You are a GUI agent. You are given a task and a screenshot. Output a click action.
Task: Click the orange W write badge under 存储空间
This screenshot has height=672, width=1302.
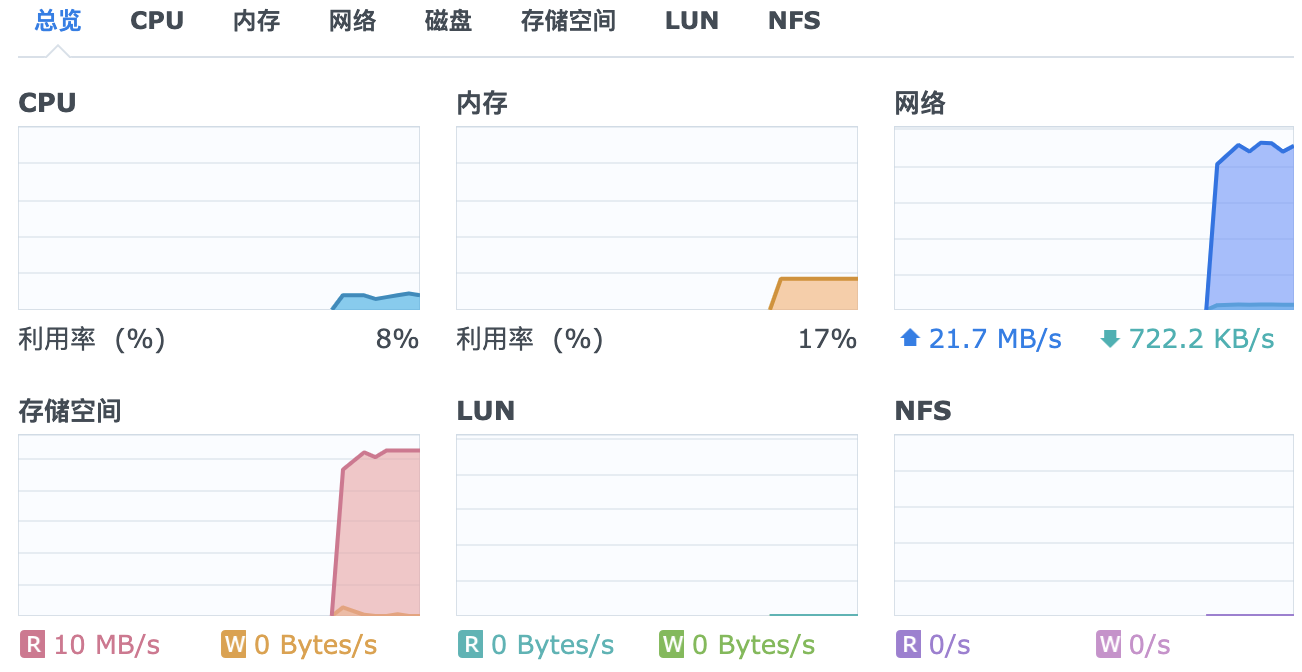(x=234, y=645)
